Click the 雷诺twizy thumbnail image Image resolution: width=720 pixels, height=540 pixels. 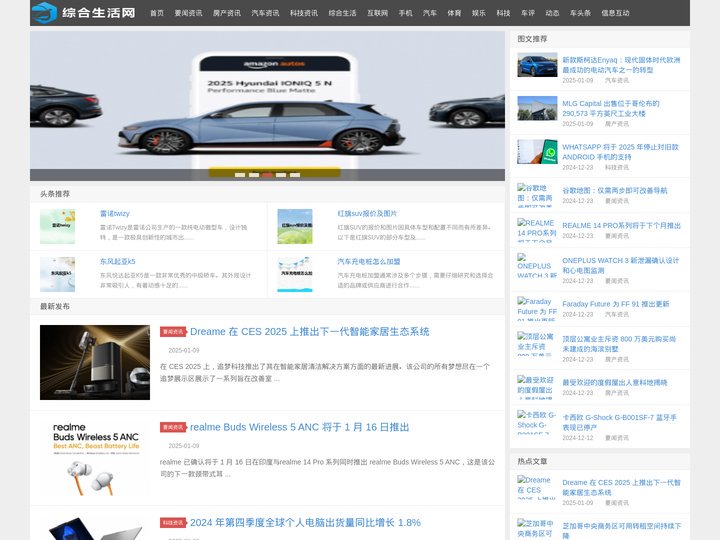[x=57, y=226]
